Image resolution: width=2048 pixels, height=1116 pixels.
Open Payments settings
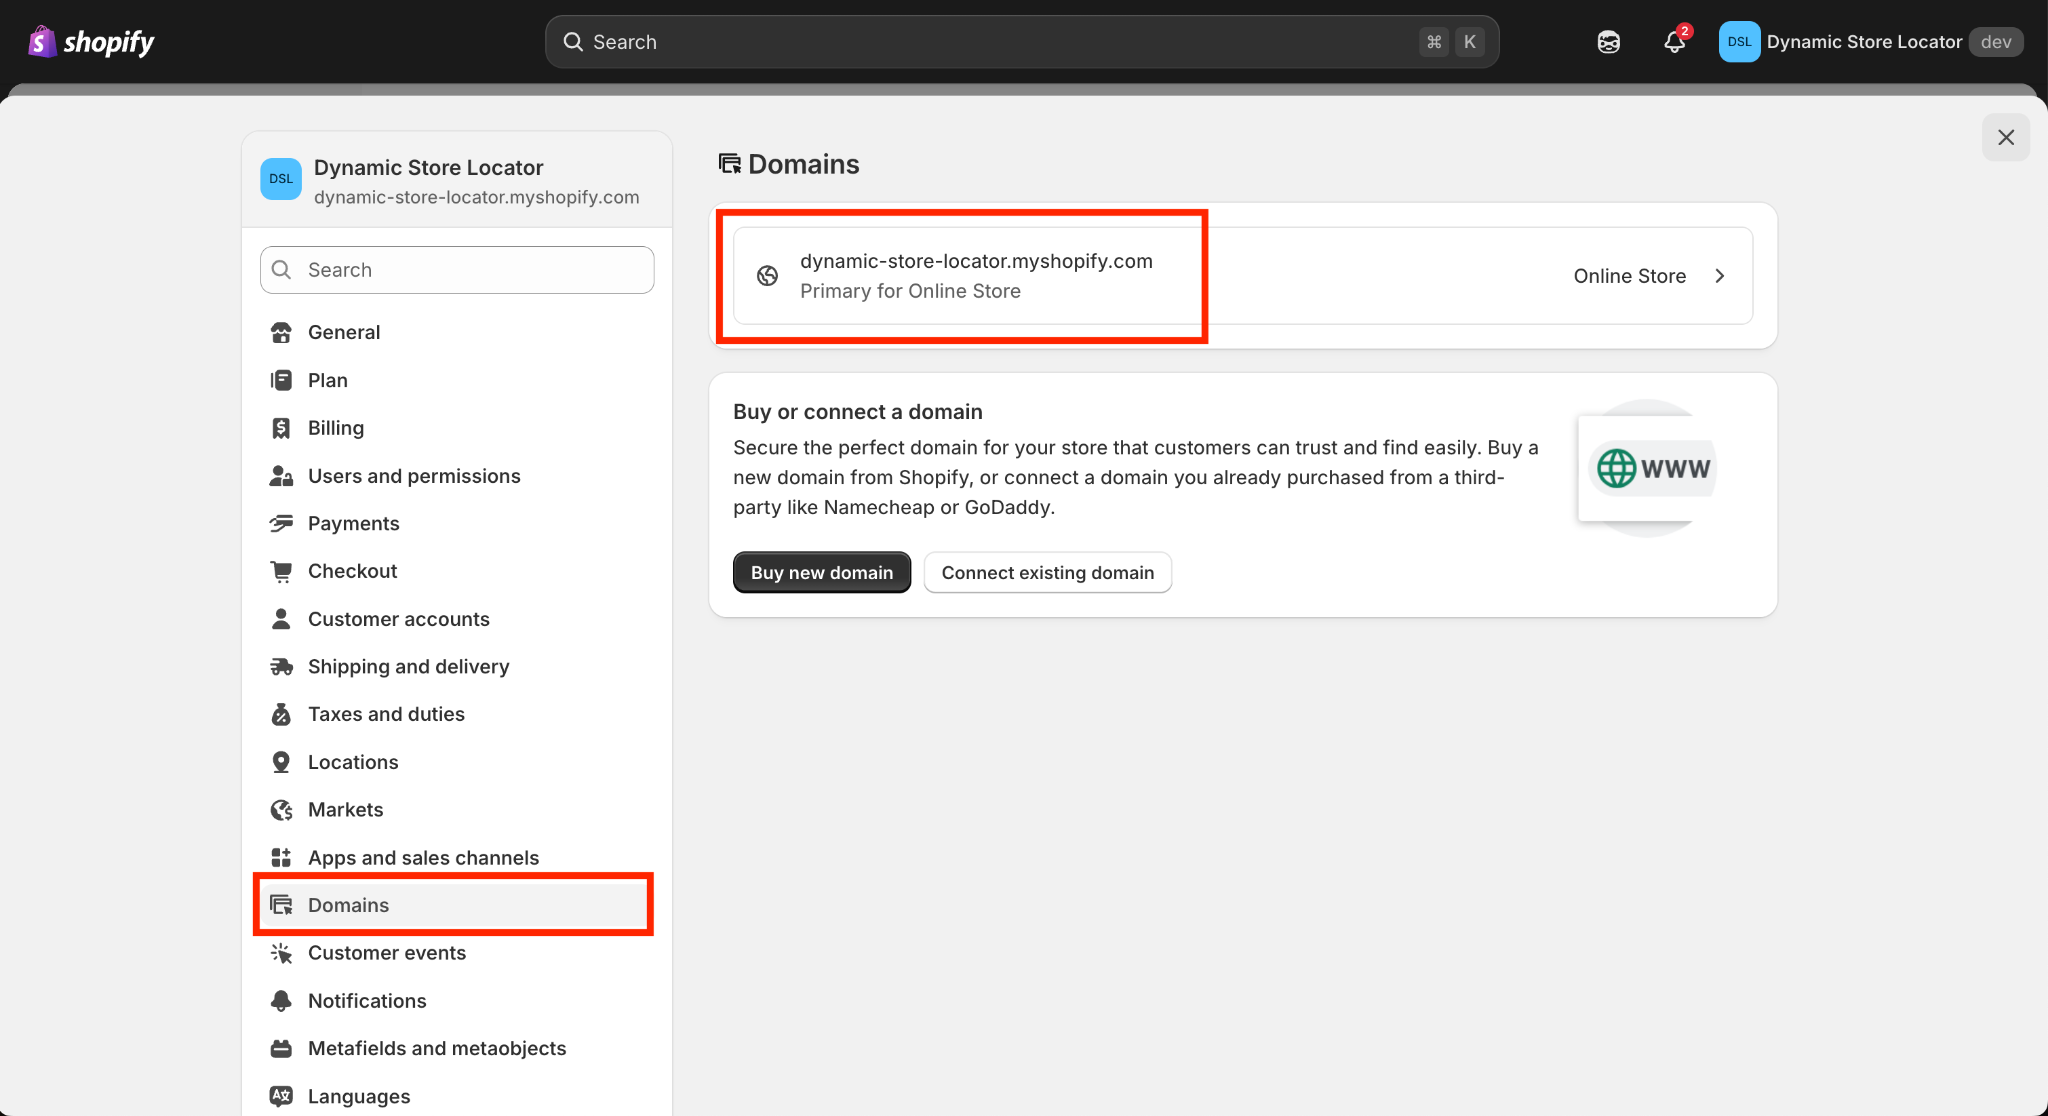tap(456, 523)
